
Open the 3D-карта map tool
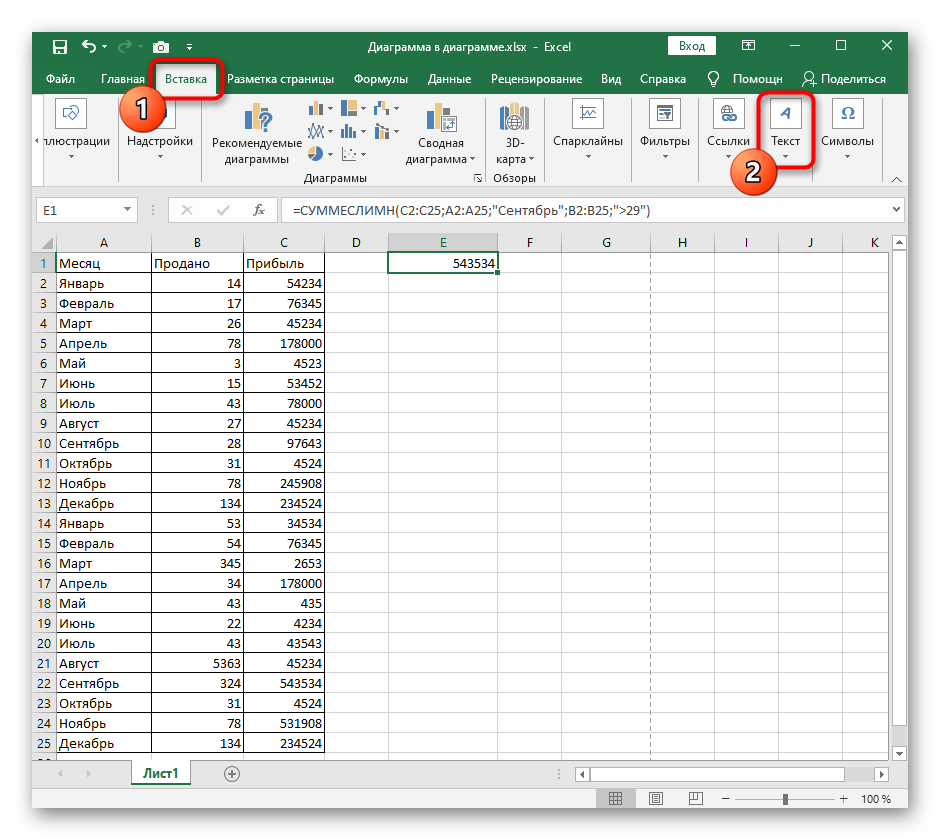tap(515, 132)
